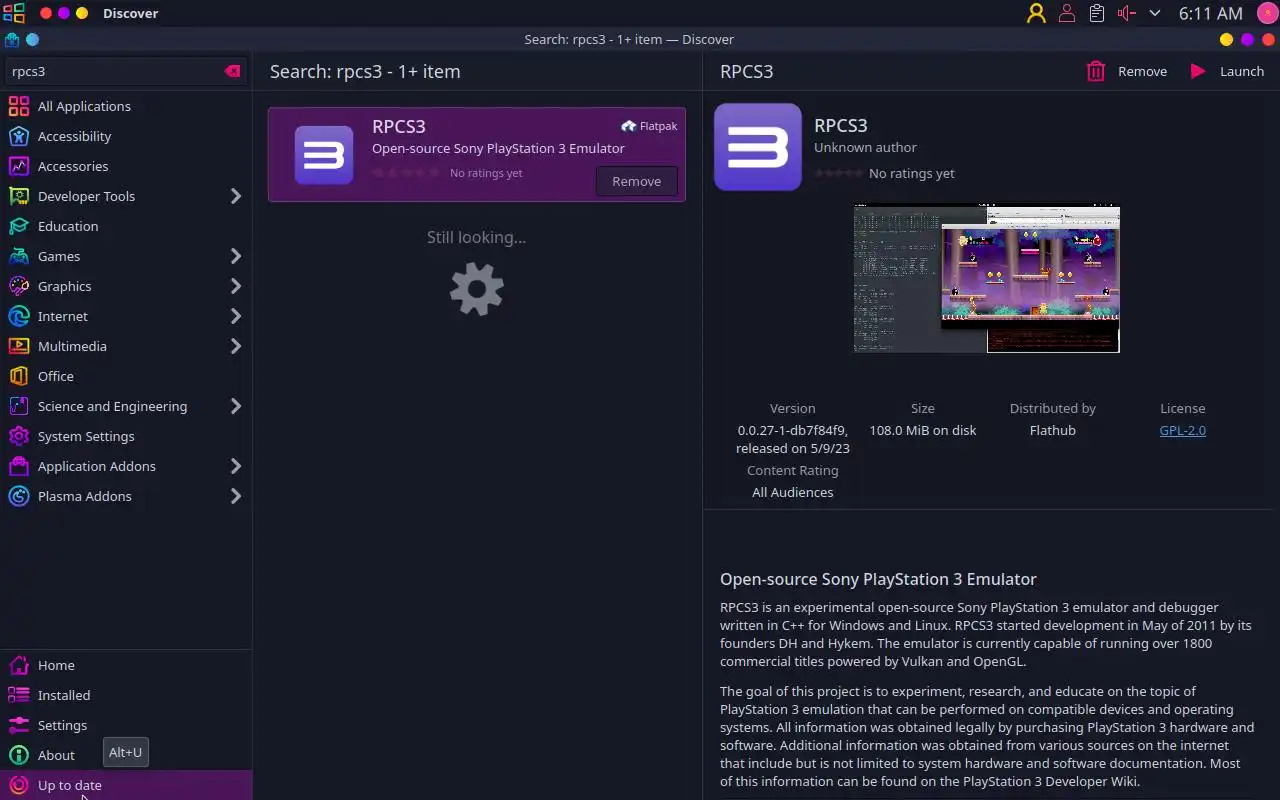Open the RPCS3 screenshot thumbnail
This screenshot has height=800, width=1280.
click(986, 279)
